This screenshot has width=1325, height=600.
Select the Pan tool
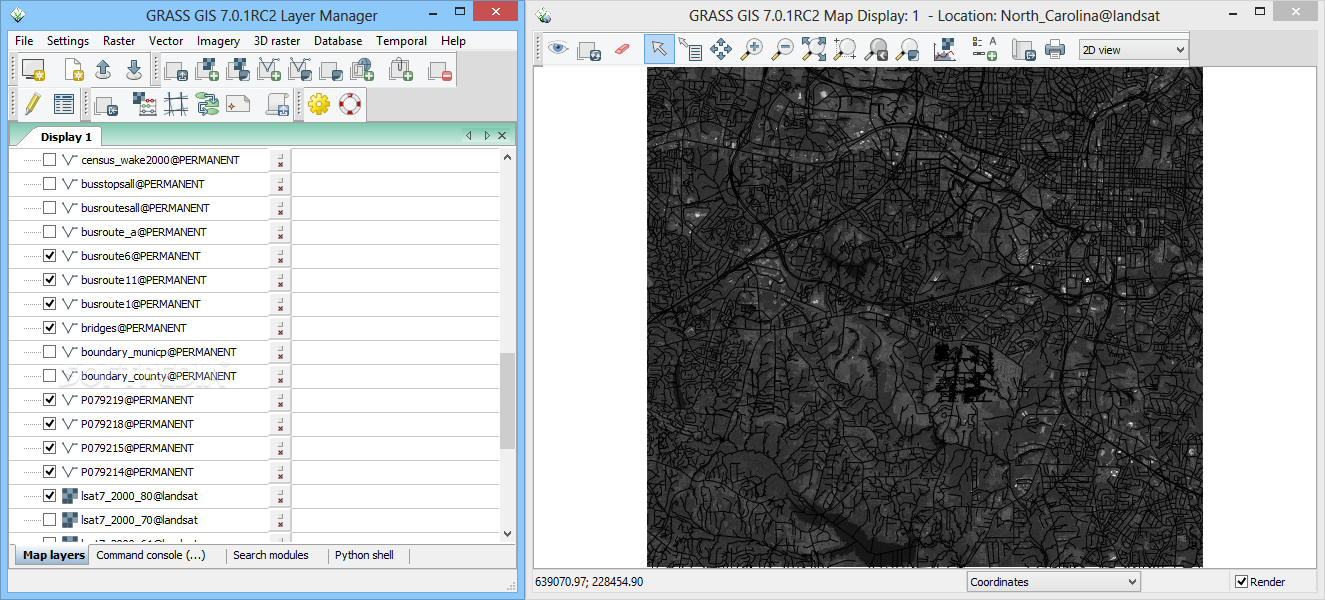coord(721,48)
